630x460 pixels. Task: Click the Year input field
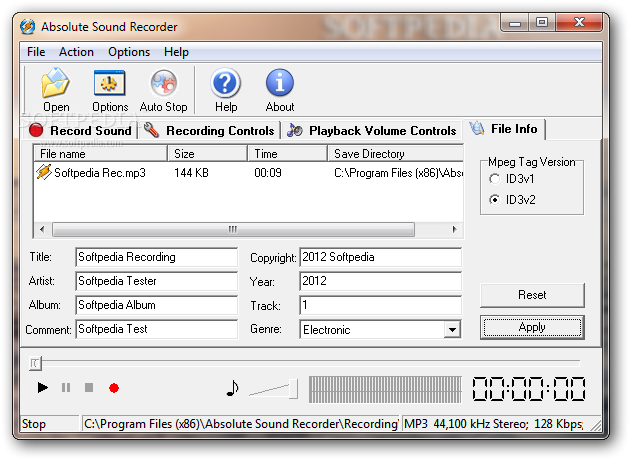[x=380, y=281]
